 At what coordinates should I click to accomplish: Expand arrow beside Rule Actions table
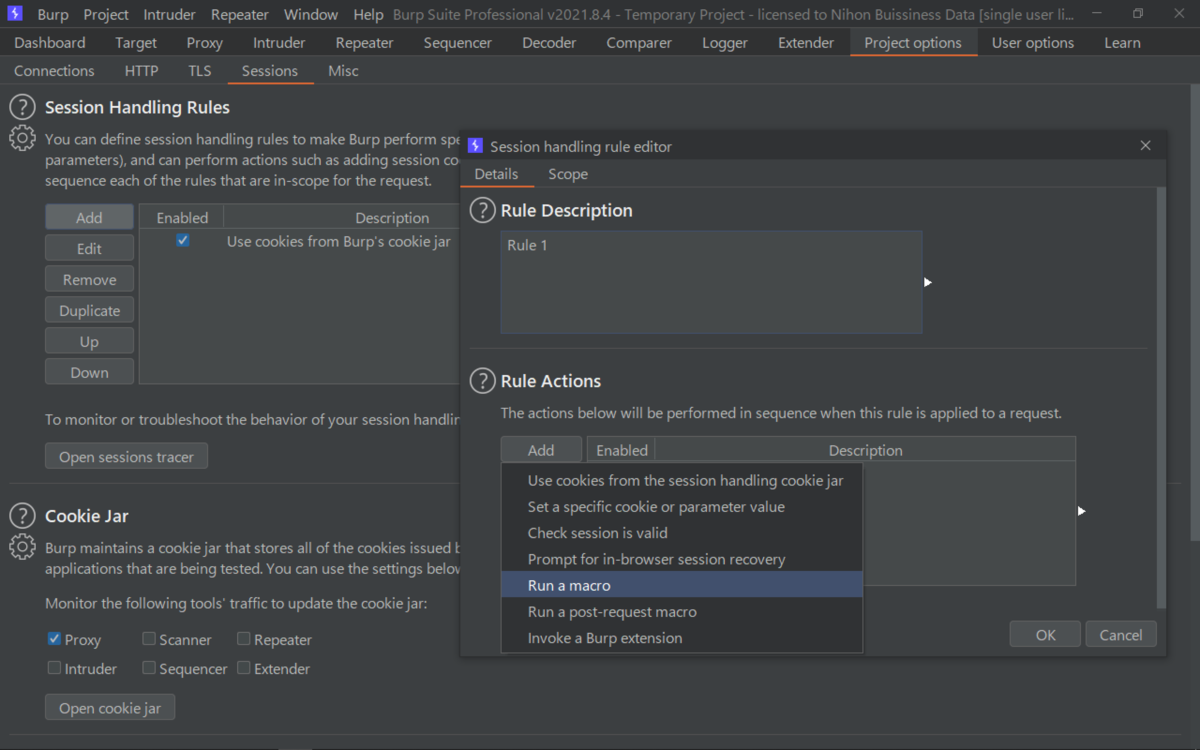pos(1081,511)
